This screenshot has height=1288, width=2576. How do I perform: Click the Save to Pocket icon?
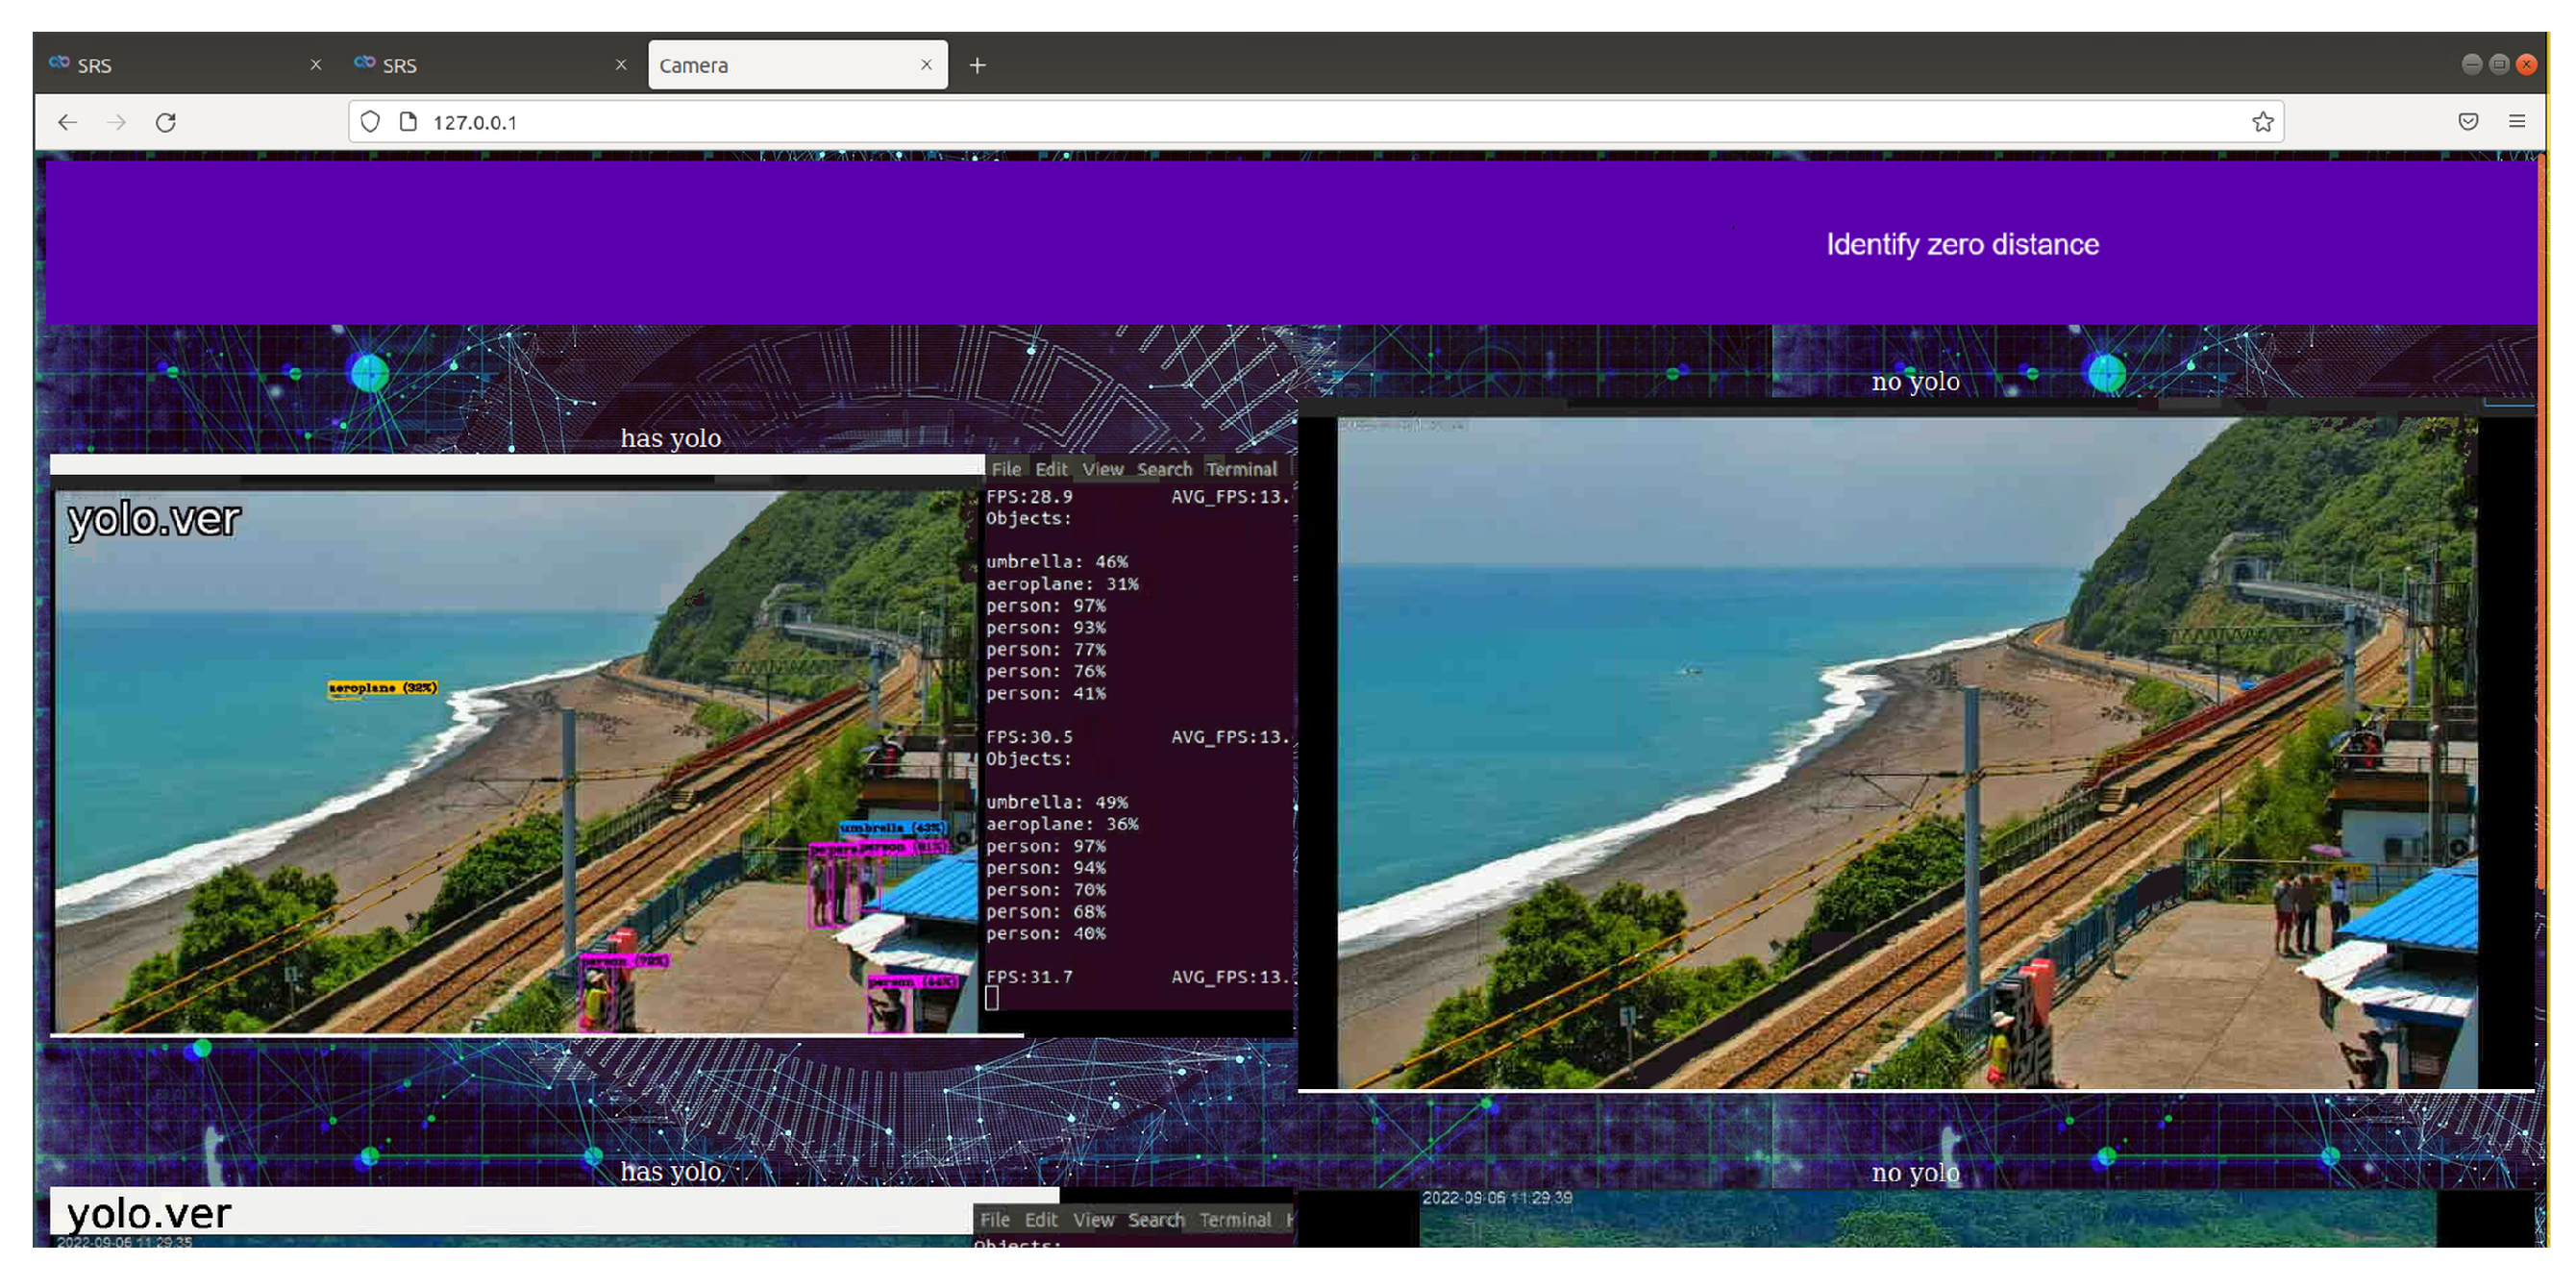coord(2467,122)
